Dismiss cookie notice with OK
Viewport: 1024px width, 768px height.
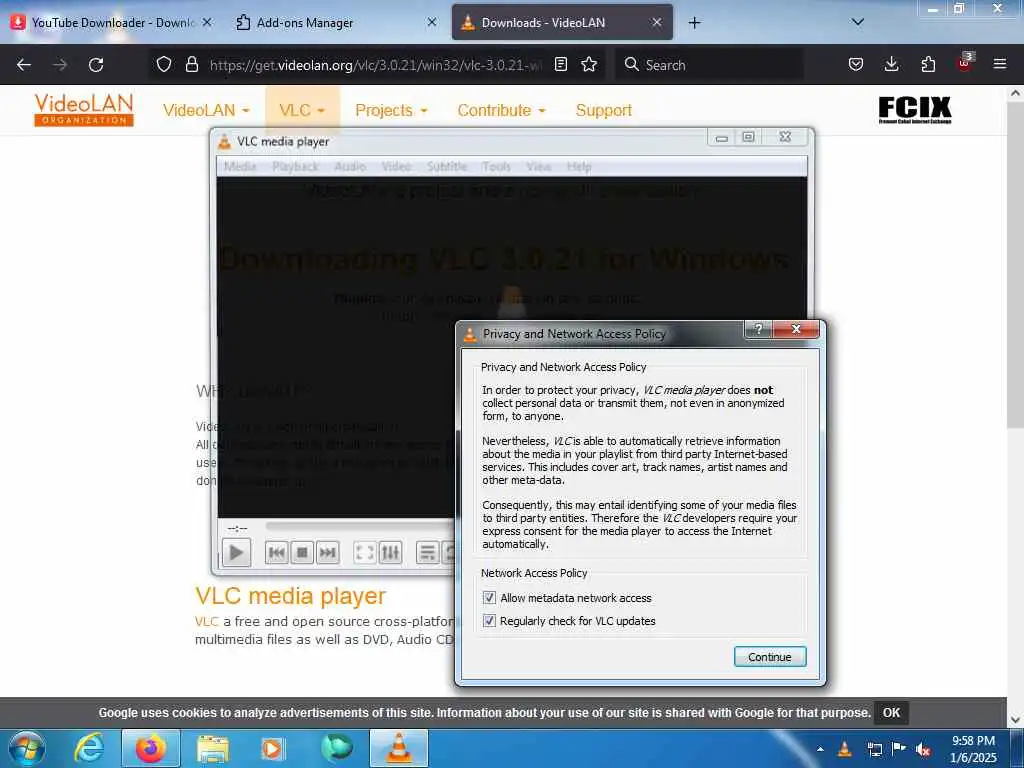tap(891, 712)
